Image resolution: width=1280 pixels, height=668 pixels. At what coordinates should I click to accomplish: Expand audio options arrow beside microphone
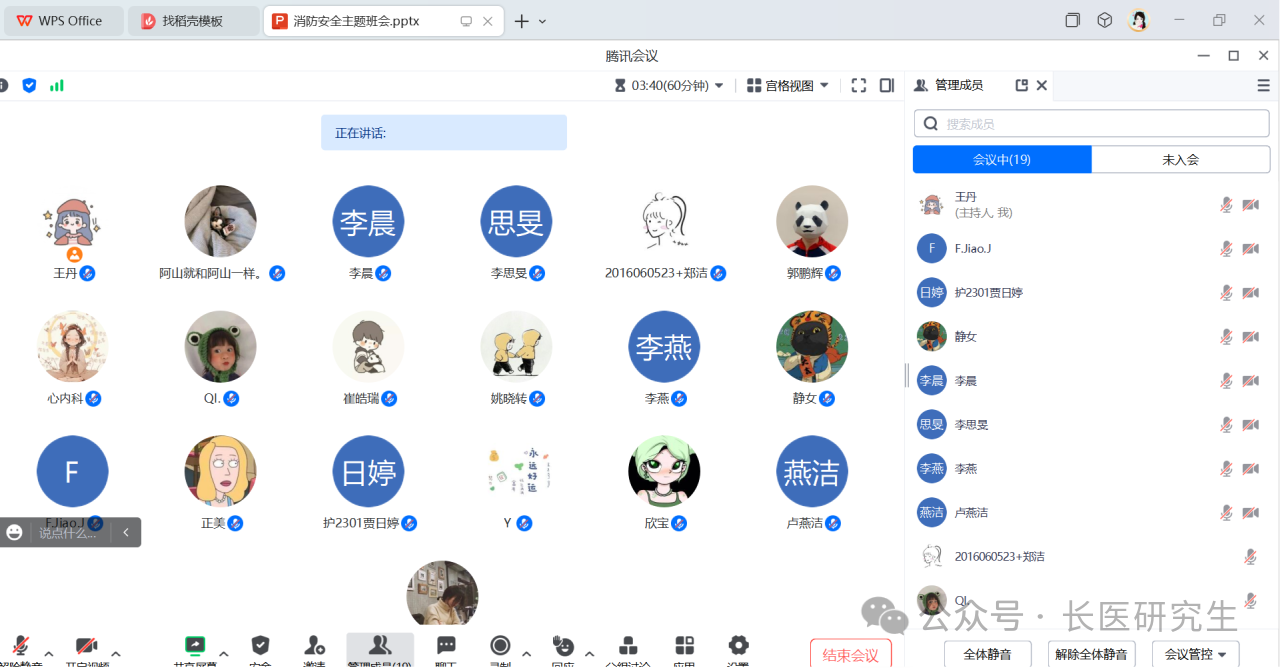(x=49, y=653)
